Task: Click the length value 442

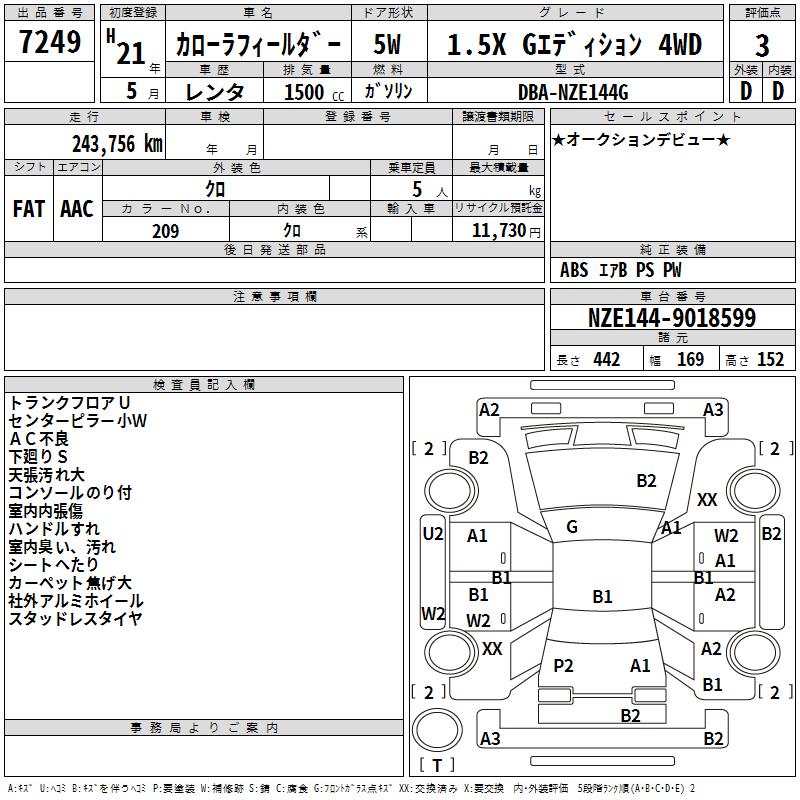Action: pyautogui.click(x=606, y=360)
